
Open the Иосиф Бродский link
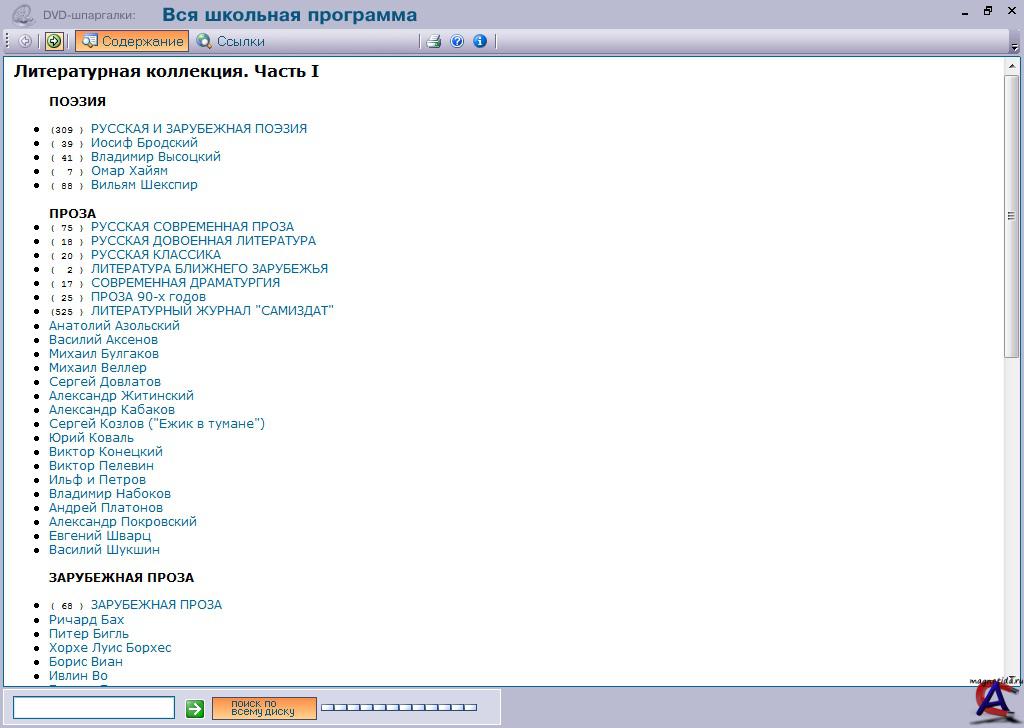point(144,143)
